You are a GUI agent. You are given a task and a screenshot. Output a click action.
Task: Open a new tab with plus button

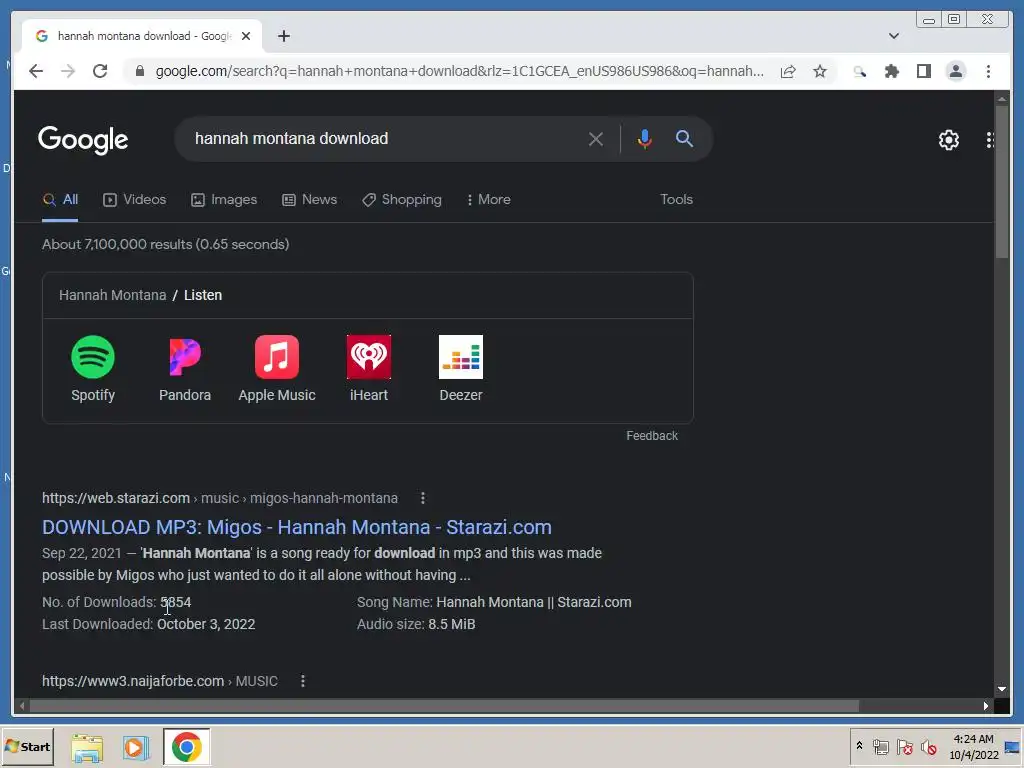(283, 36)
